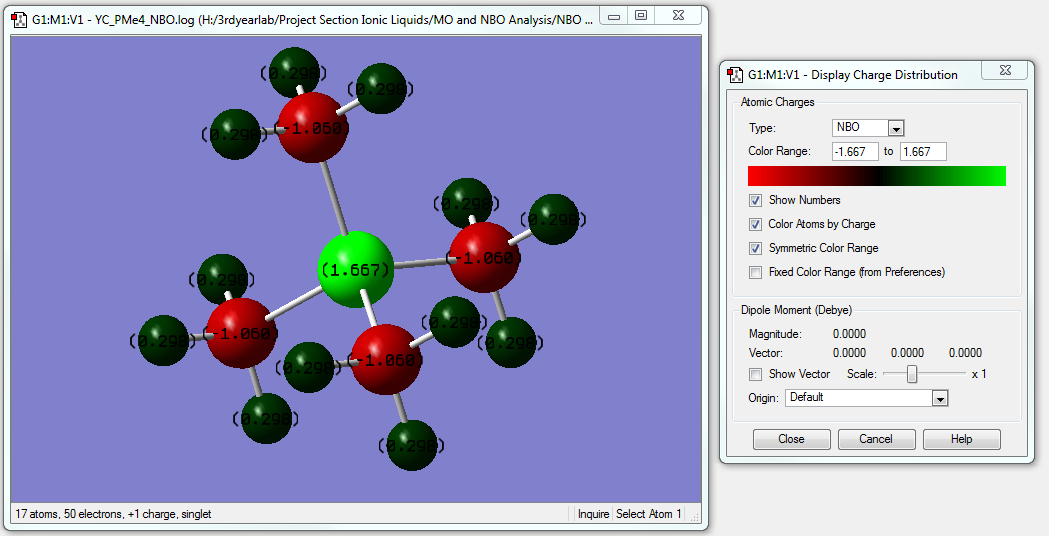This screenshot has width=1049, height=536.
Task: Click the Color Range minimum field showing -1.667
Action: click(x=854, y=152)
